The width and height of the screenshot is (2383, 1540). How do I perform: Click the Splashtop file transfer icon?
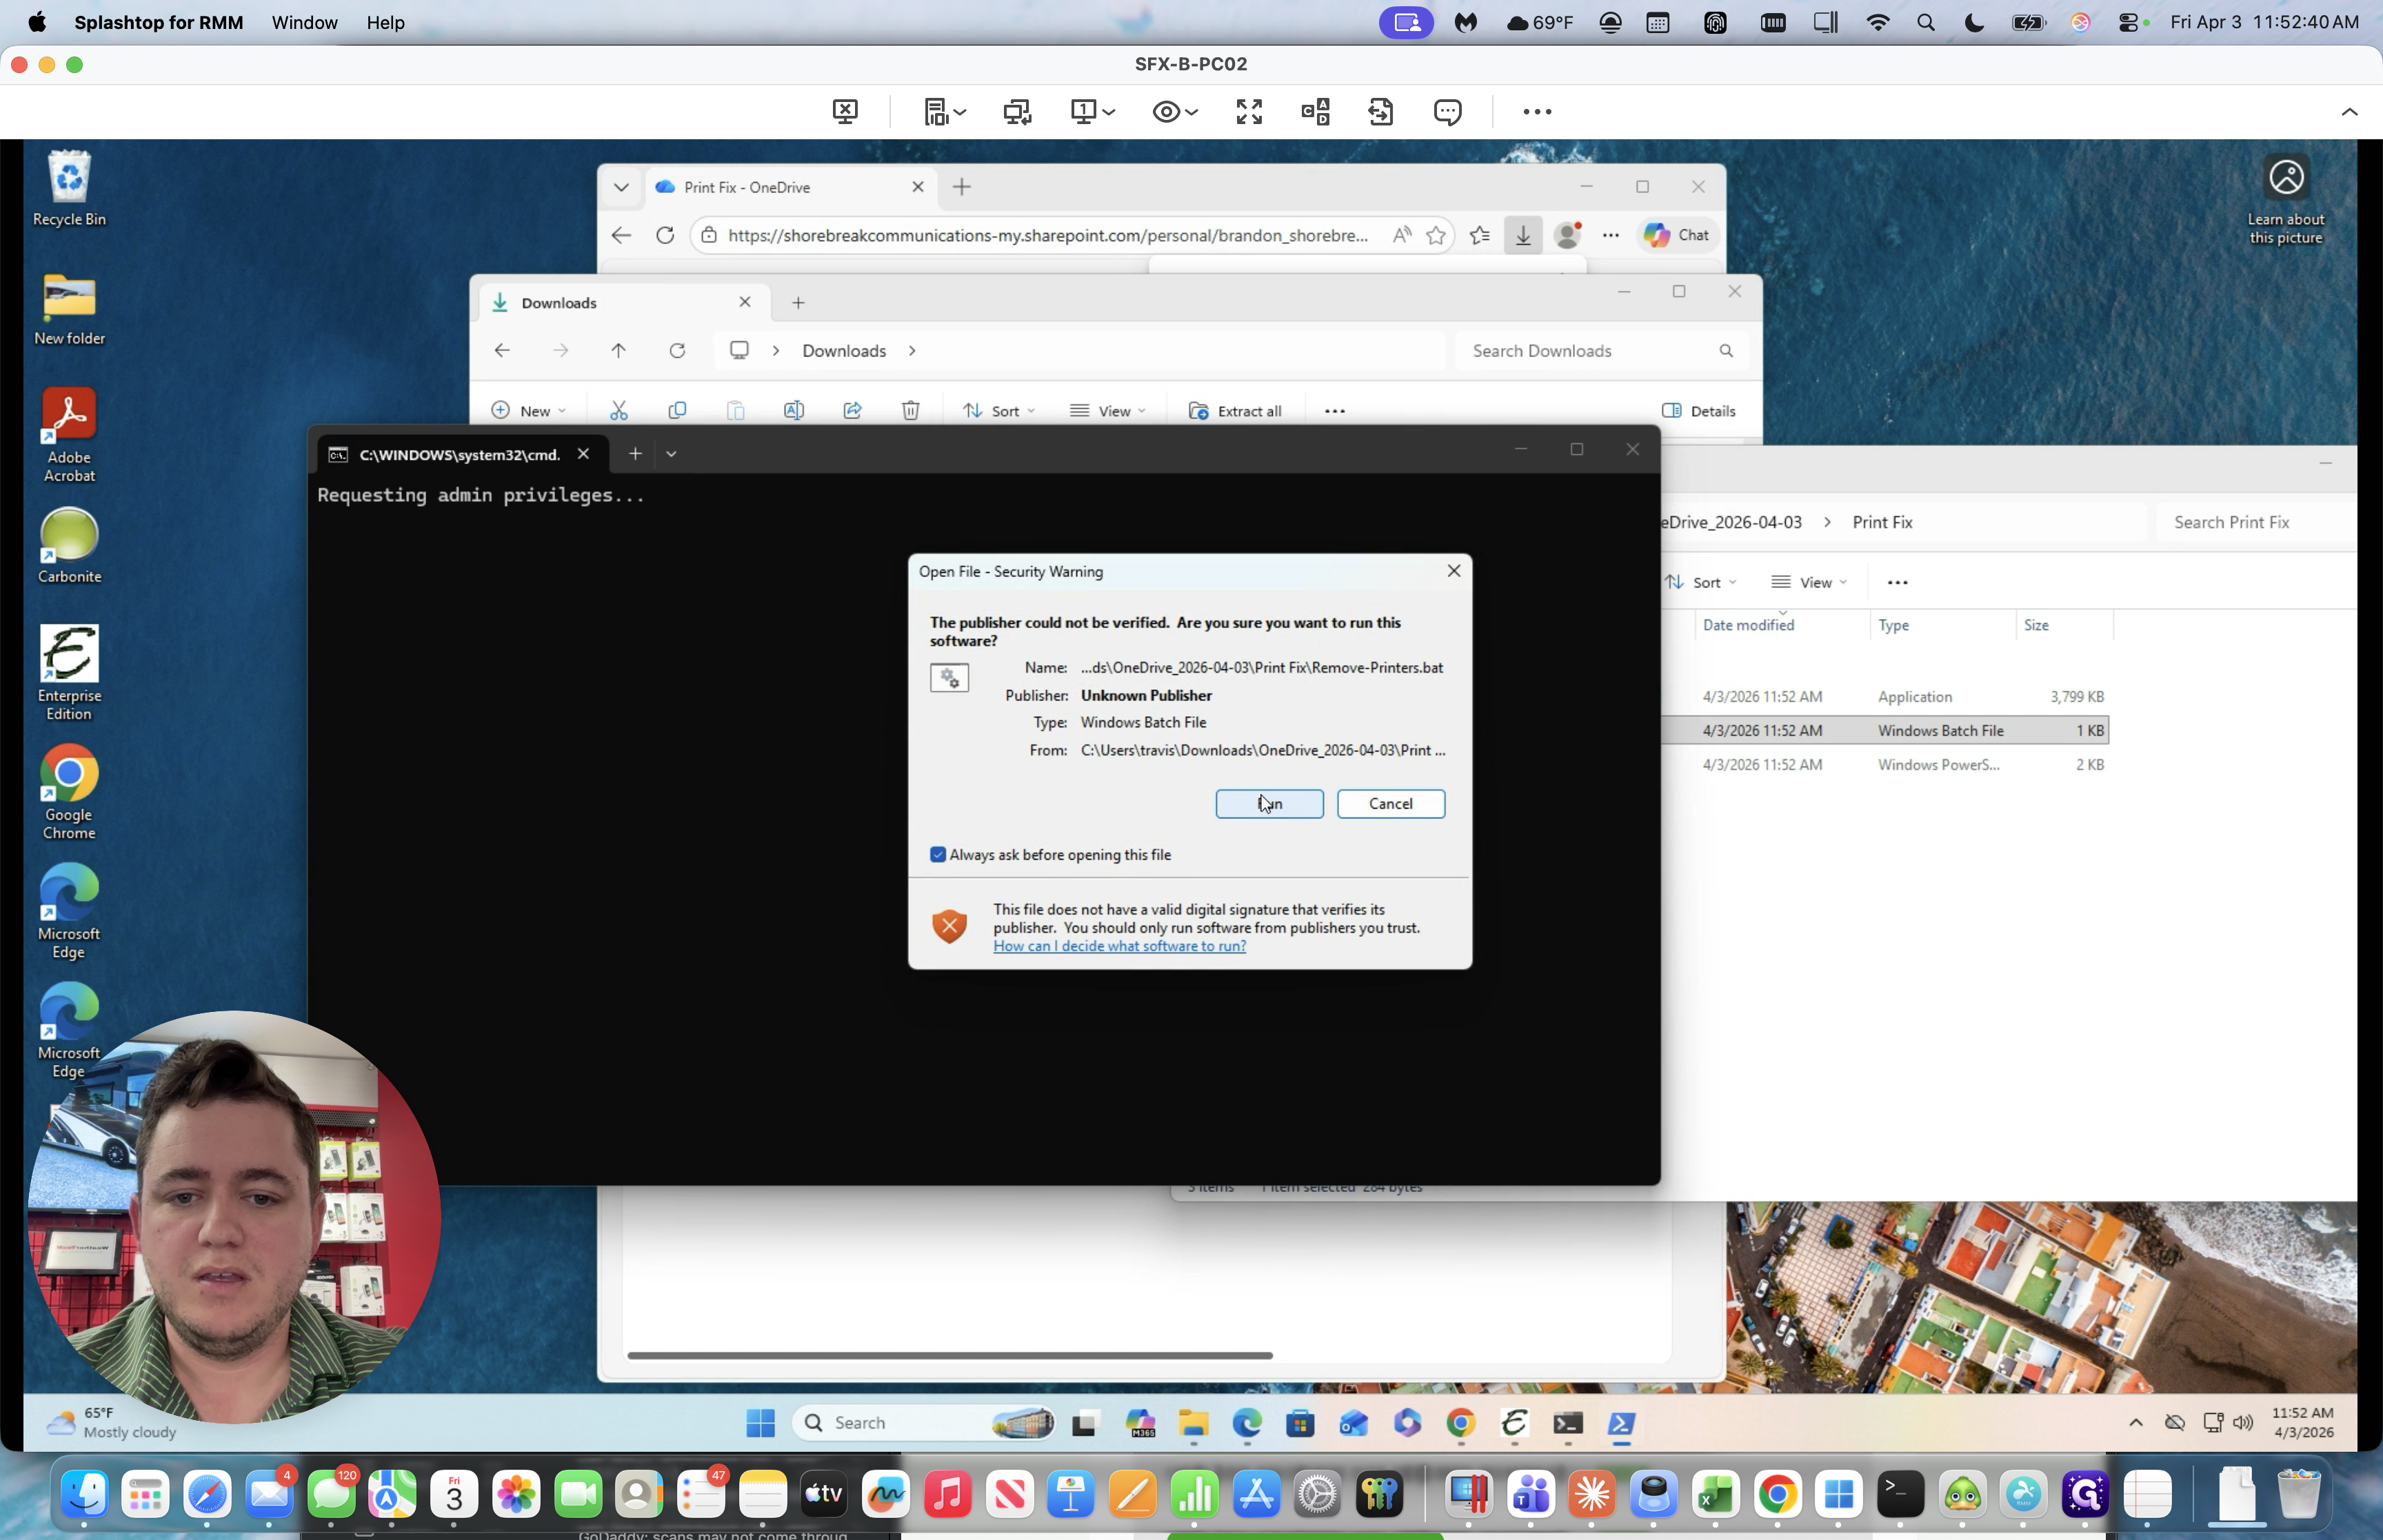[x=1380, y=111]
